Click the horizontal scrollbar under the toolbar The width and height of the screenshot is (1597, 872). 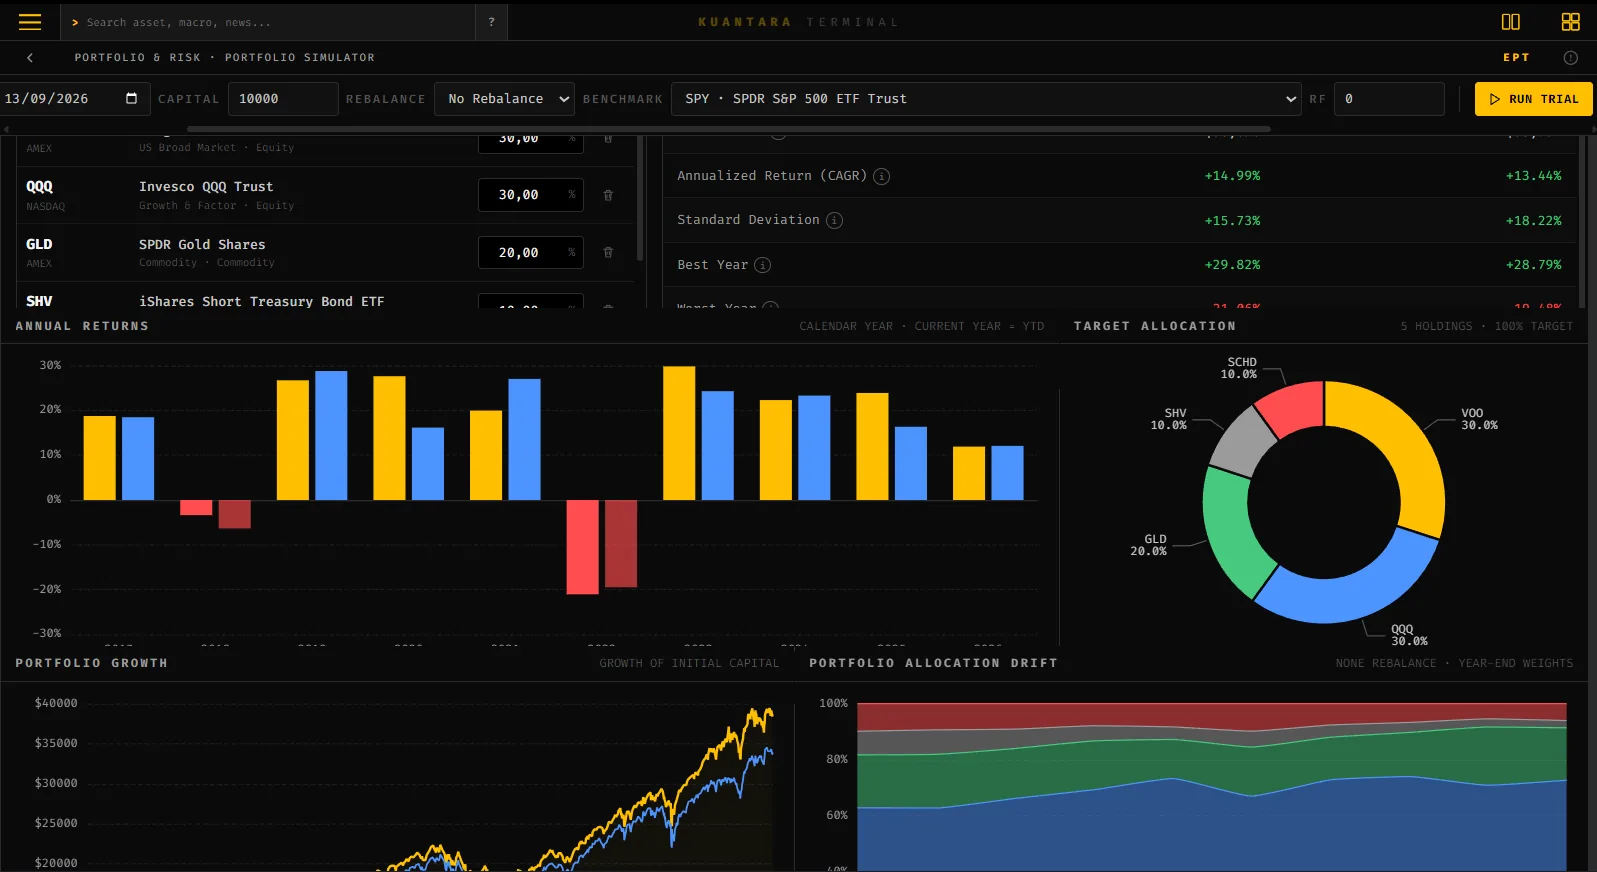click(728, 129)
